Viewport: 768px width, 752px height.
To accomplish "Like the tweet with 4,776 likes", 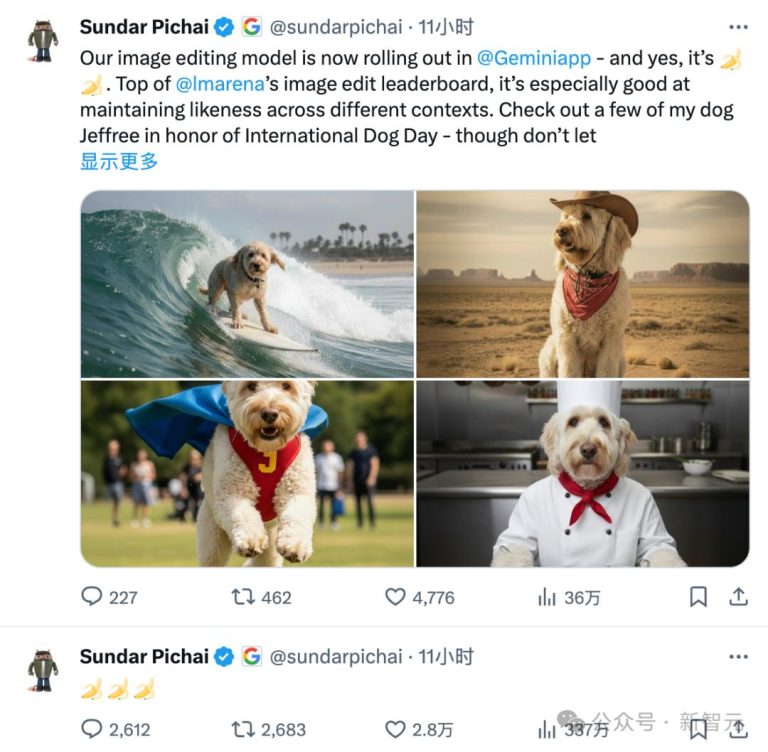I will click(396, 597).
